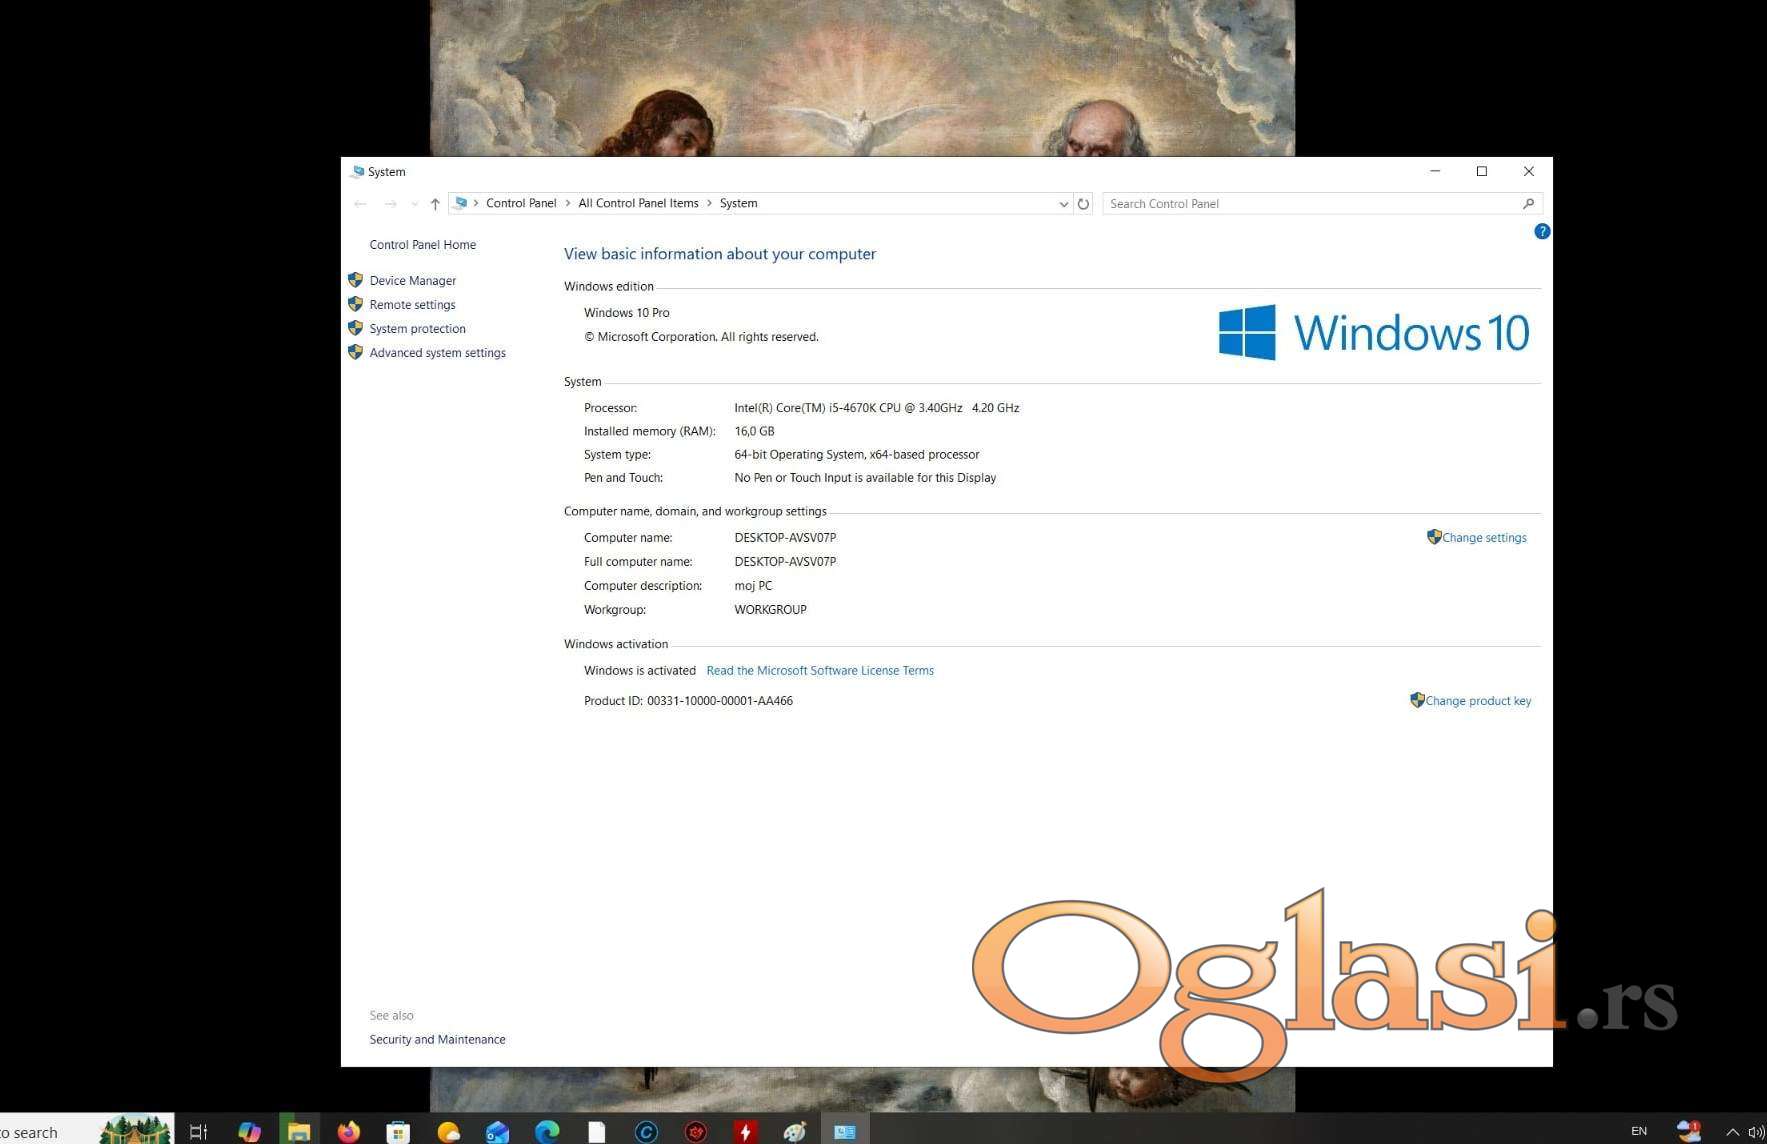Open Device Manager from the sidebar
The width and height of the screenshot is (1767, 1144).
[412, 281]
